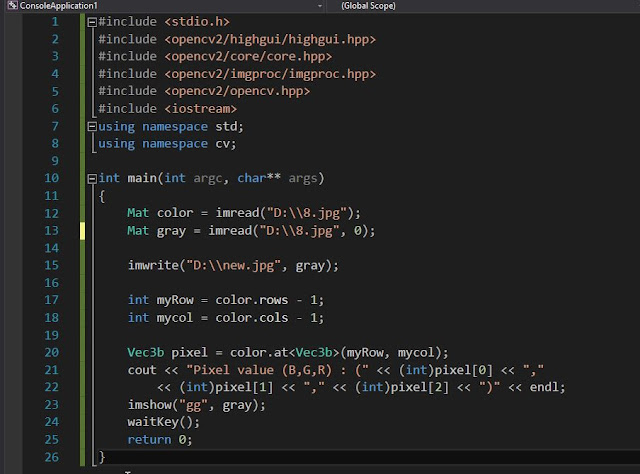Viewport: 640px width, 474px height.
Task: Click the 'main' function name
Action: coord(142,178)
